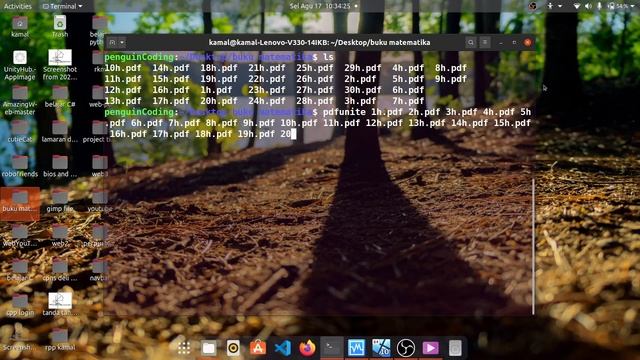Open AmazingWeb-master folder

point(20,100)
